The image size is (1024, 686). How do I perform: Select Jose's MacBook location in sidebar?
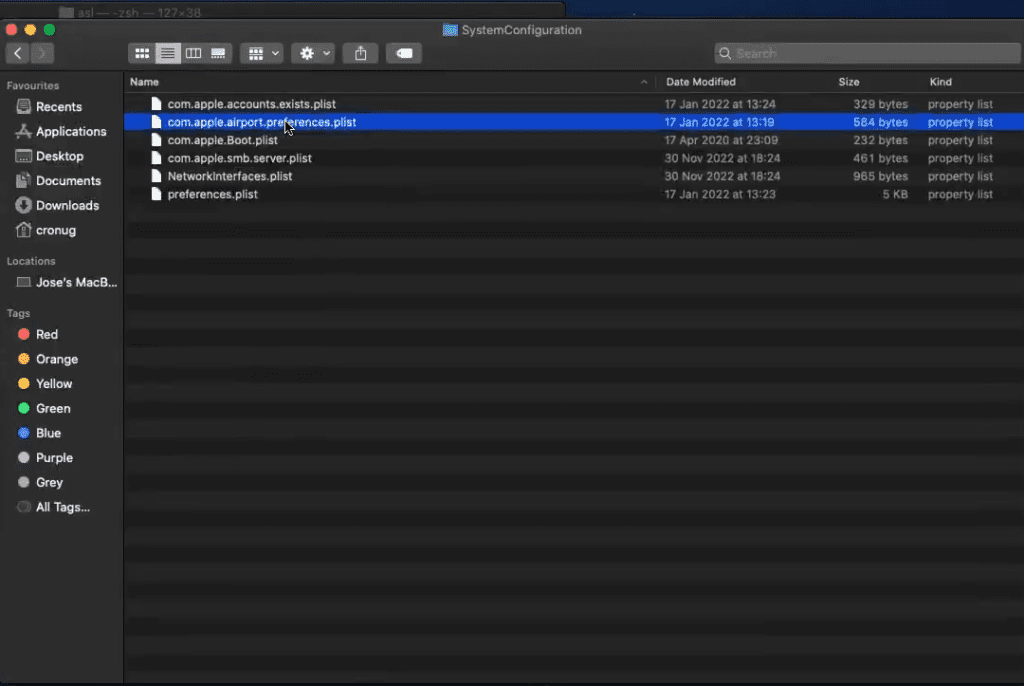[76, 282]
